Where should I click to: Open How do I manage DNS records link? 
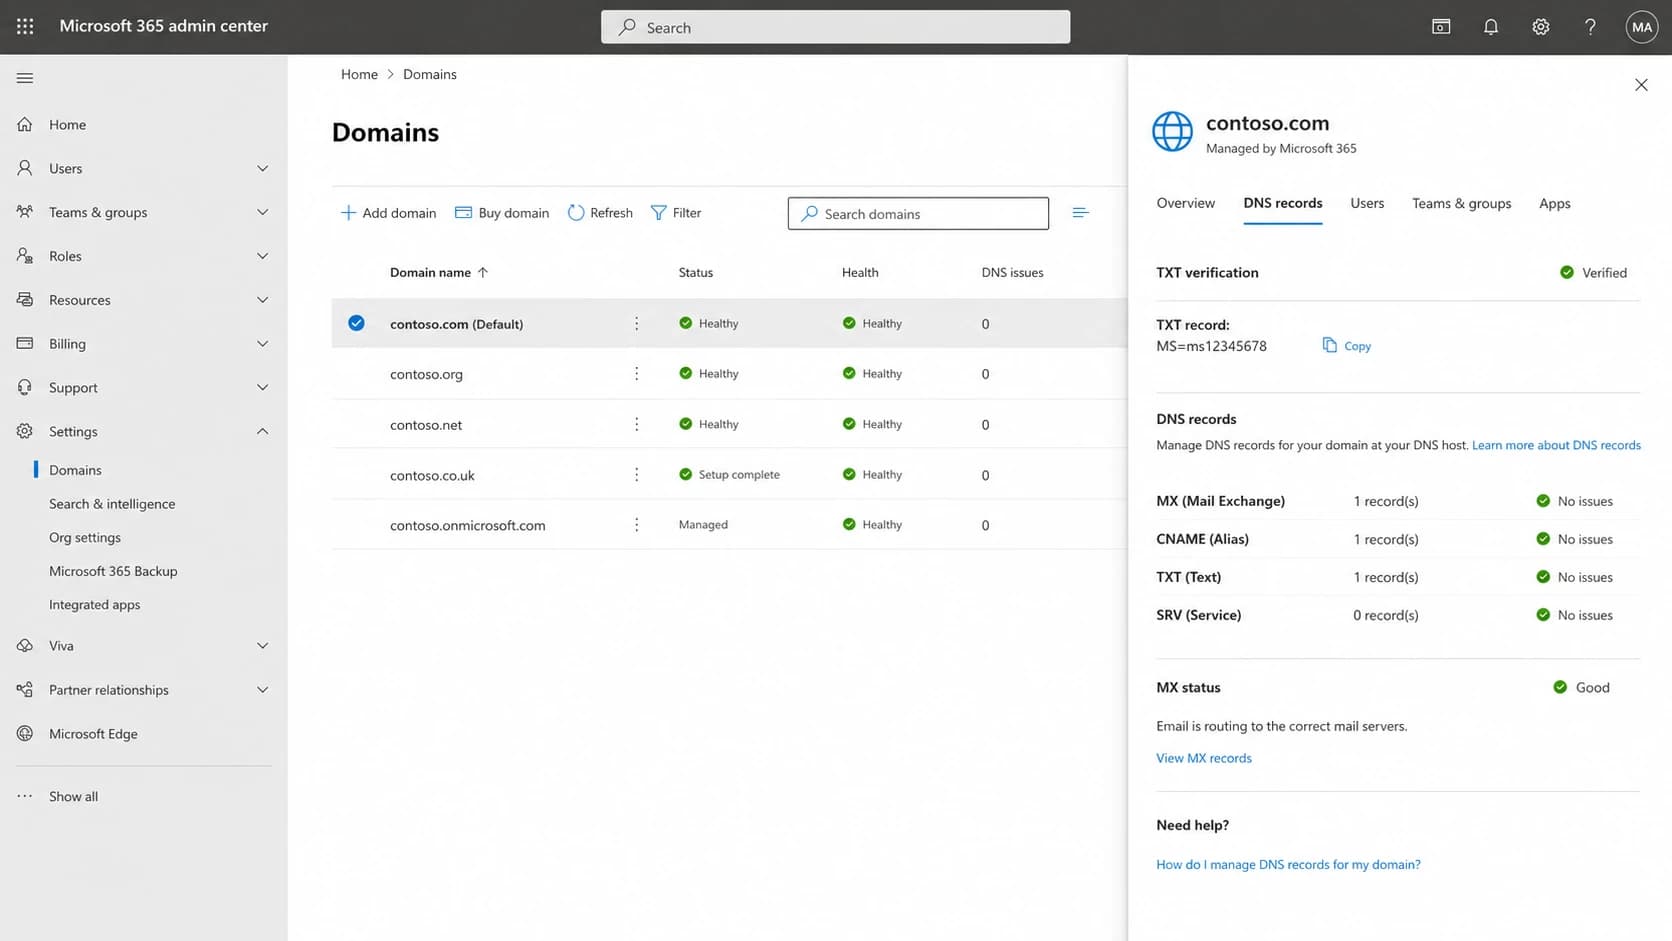coord(1288,864)
